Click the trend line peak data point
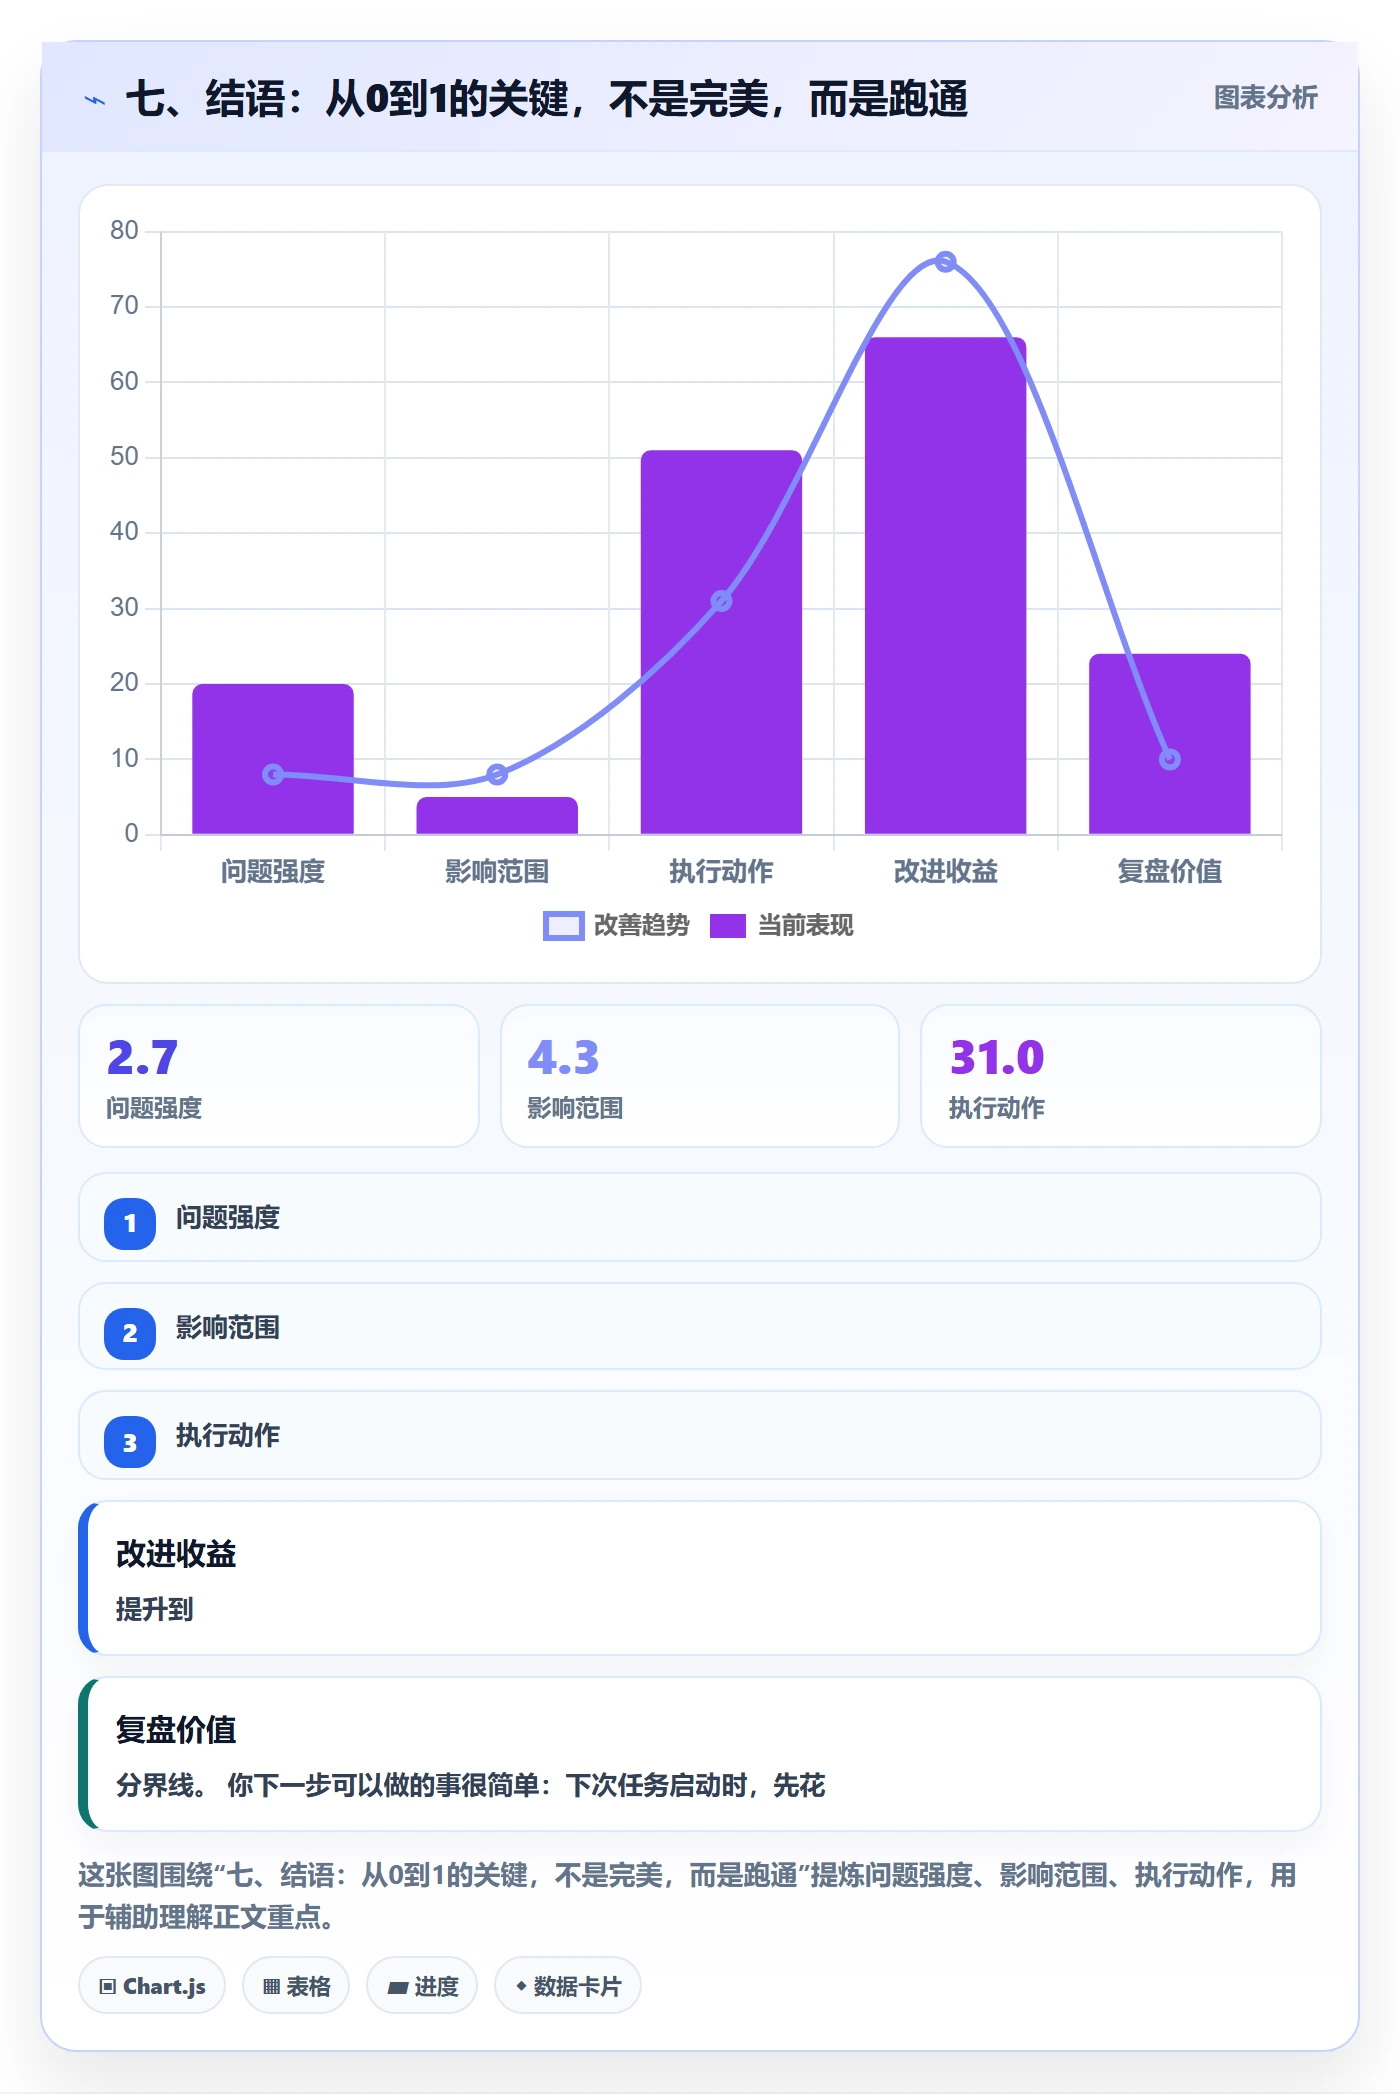Screen dimensions: 1400x2094 pos(945,262)
